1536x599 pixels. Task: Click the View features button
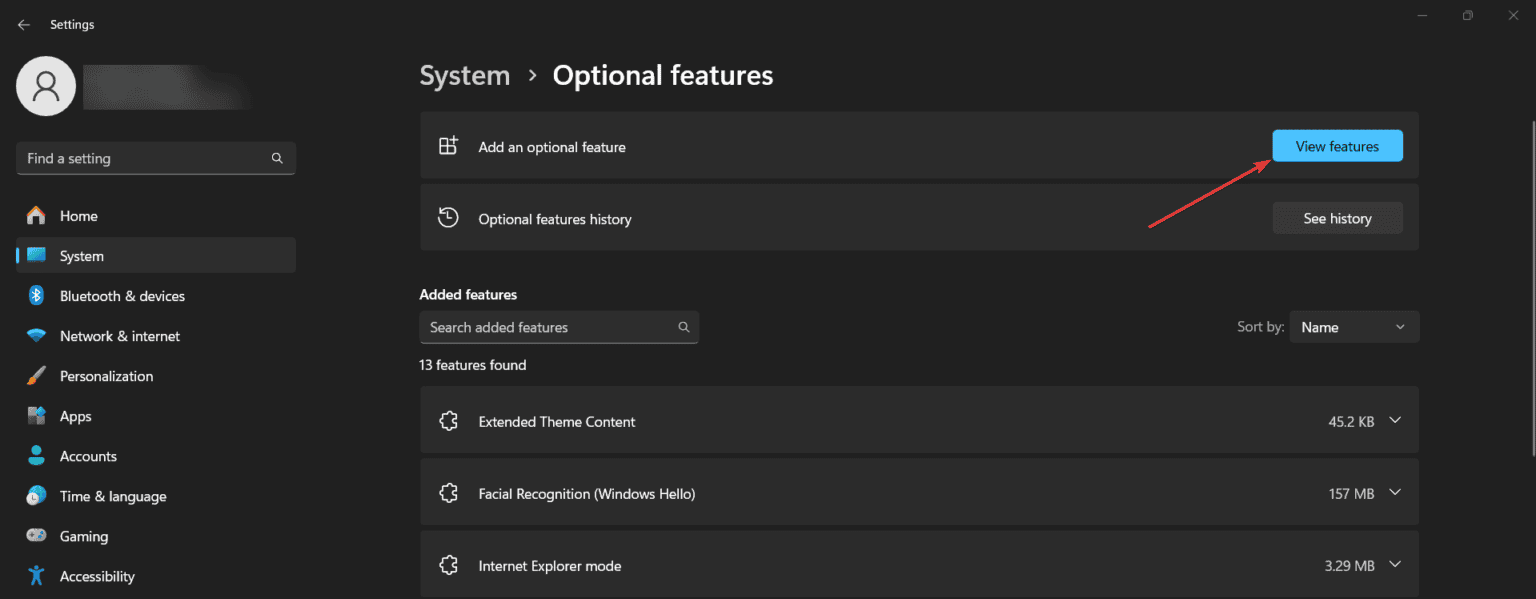pos(1337,146)
